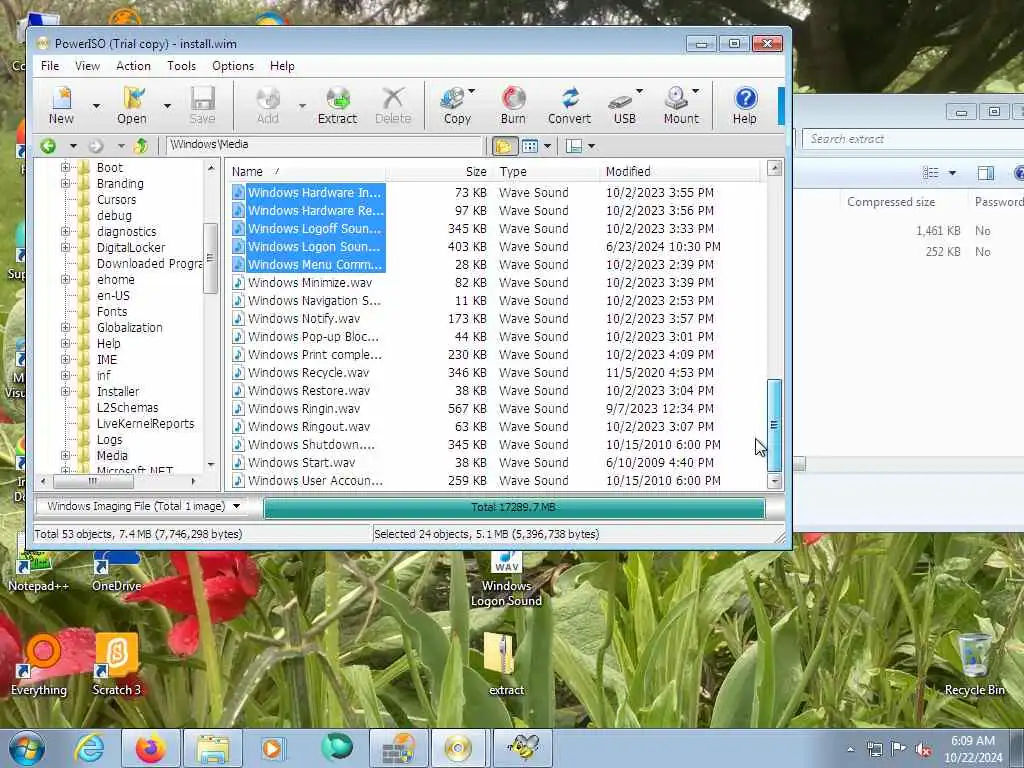
Task: Open Scratch 3 desktop shortcut
Action: click(116, 664)
